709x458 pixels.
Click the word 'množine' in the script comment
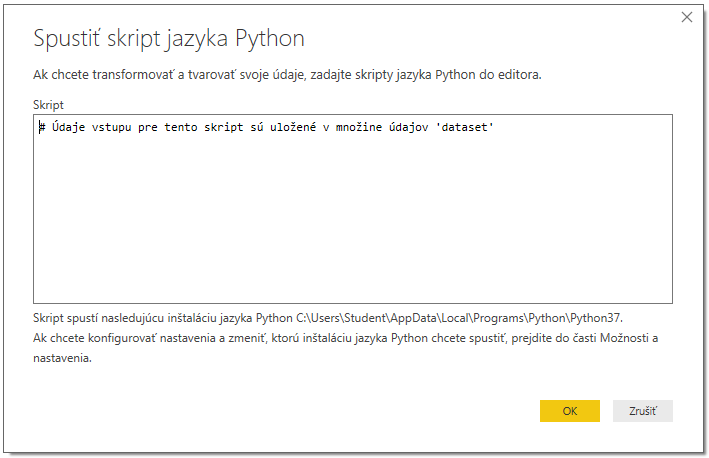(x=359, y=127)
